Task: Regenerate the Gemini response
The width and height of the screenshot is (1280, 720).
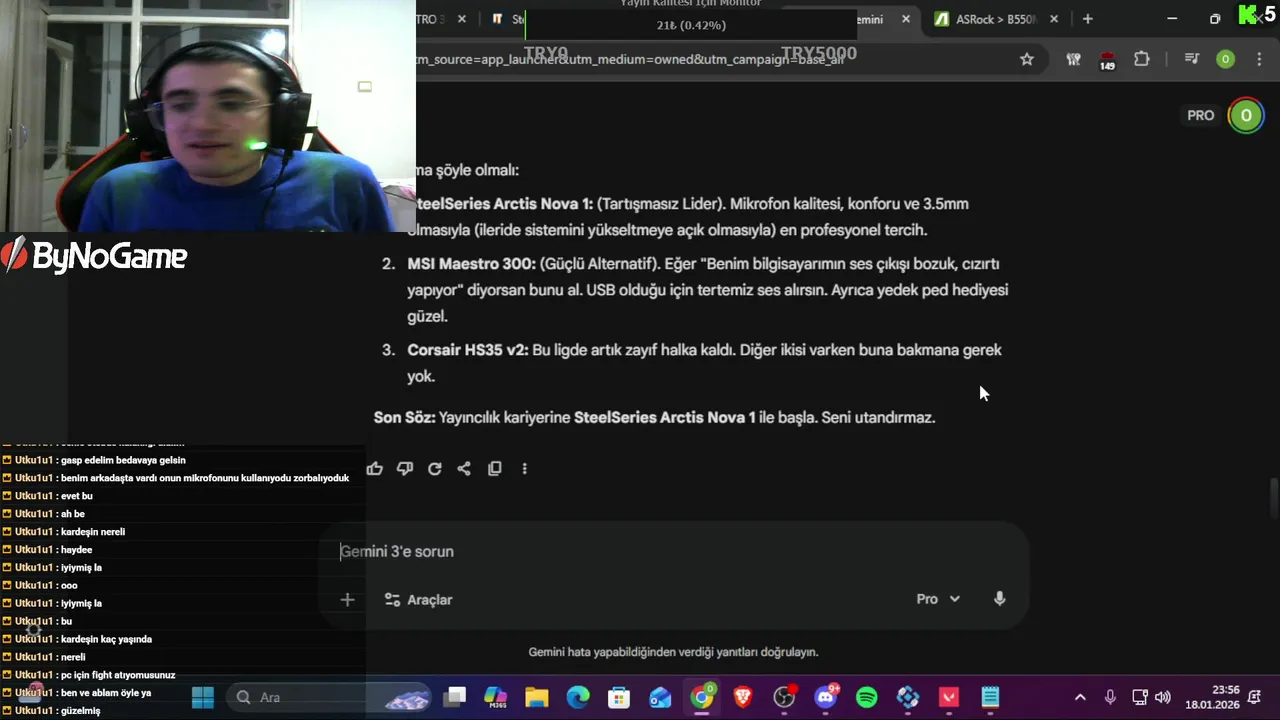Action: click(435, 468)
